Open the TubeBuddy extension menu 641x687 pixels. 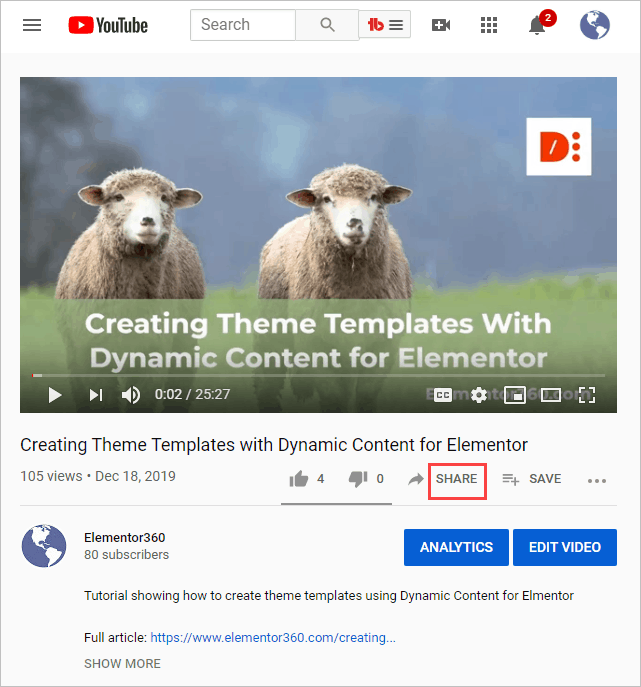tap(385, 25)
